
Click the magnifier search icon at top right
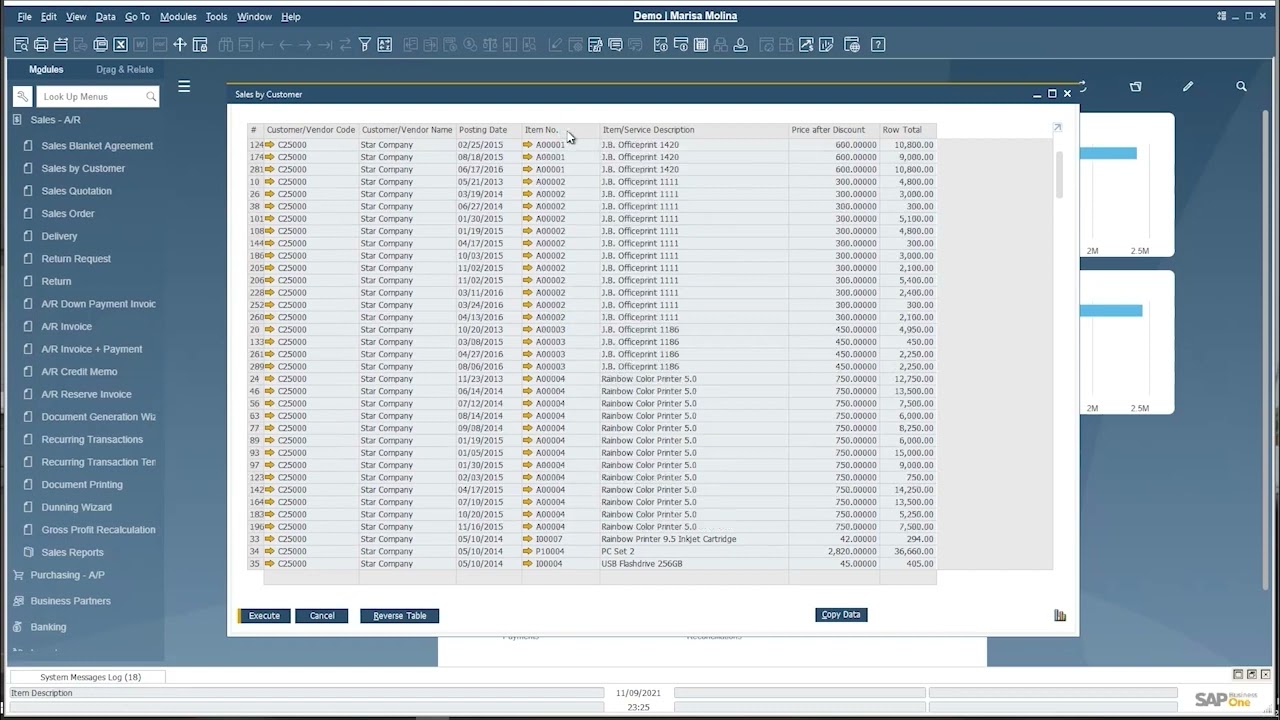[1241, 87]
